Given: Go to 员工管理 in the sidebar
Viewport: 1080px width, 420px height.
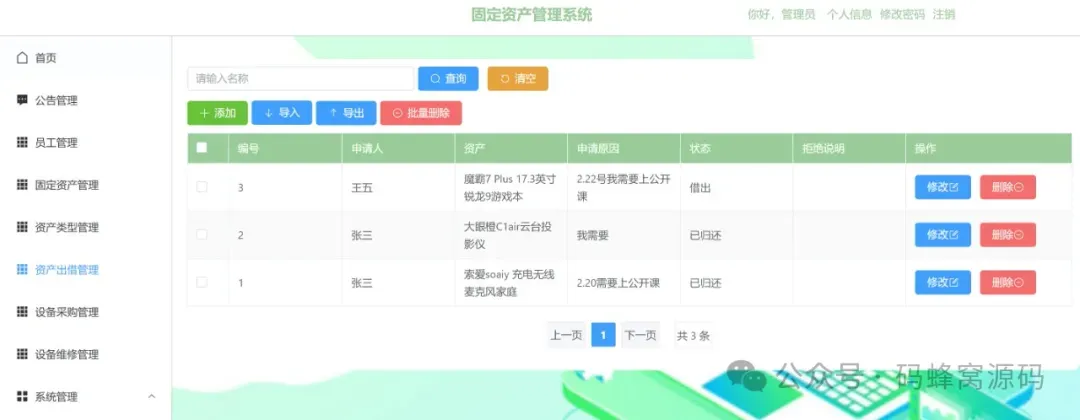Looking at the screenshot, I should [85, 143].
